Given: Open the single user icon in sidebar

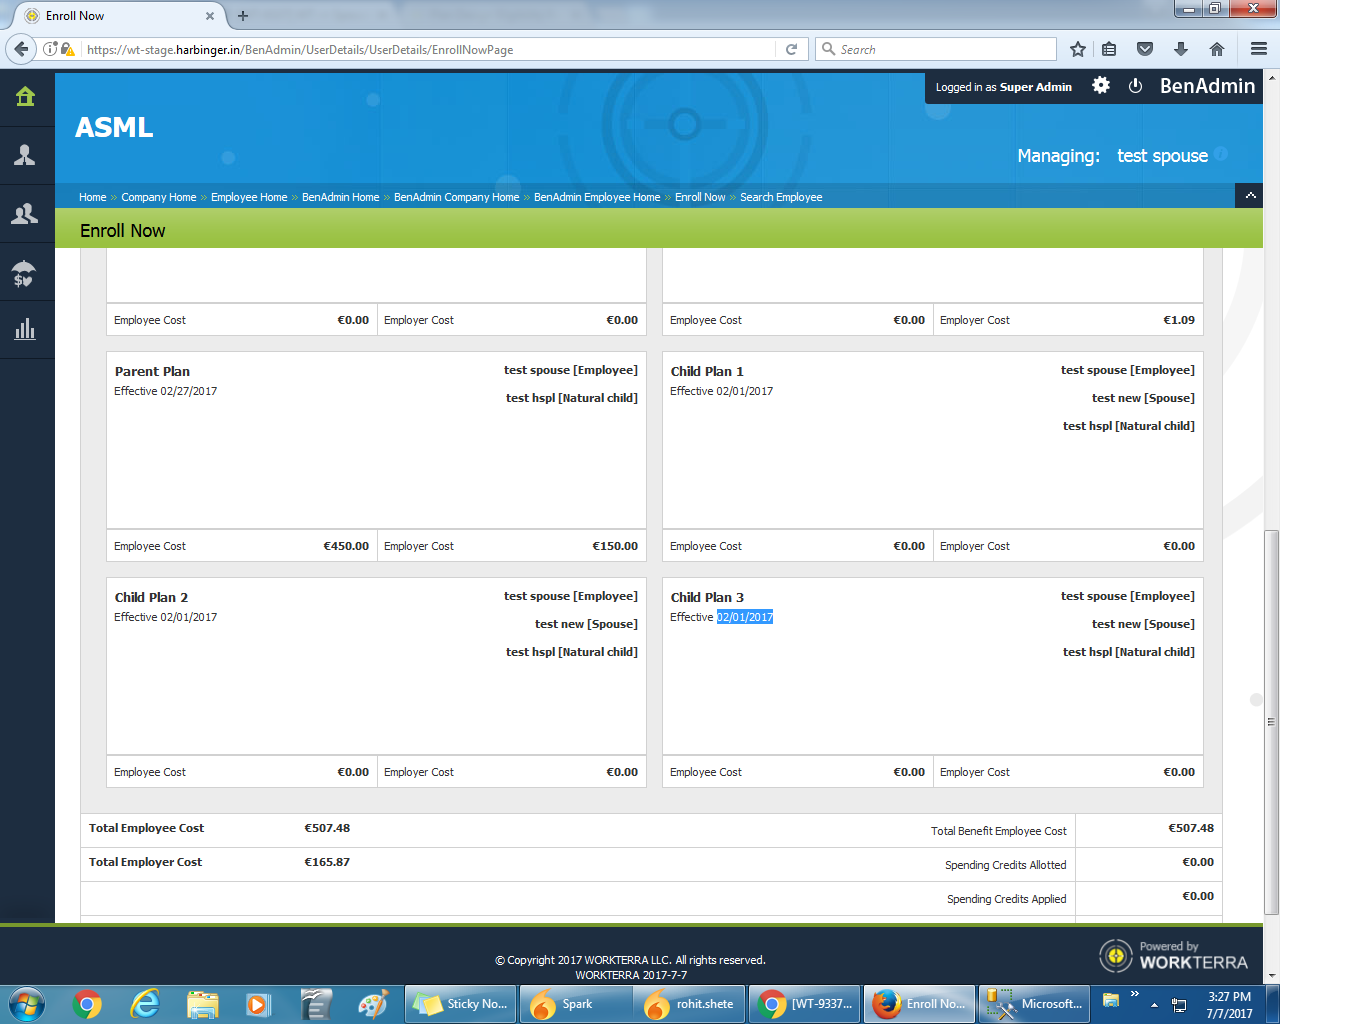Looking at the screenshot, I should (x=25, y=155).
